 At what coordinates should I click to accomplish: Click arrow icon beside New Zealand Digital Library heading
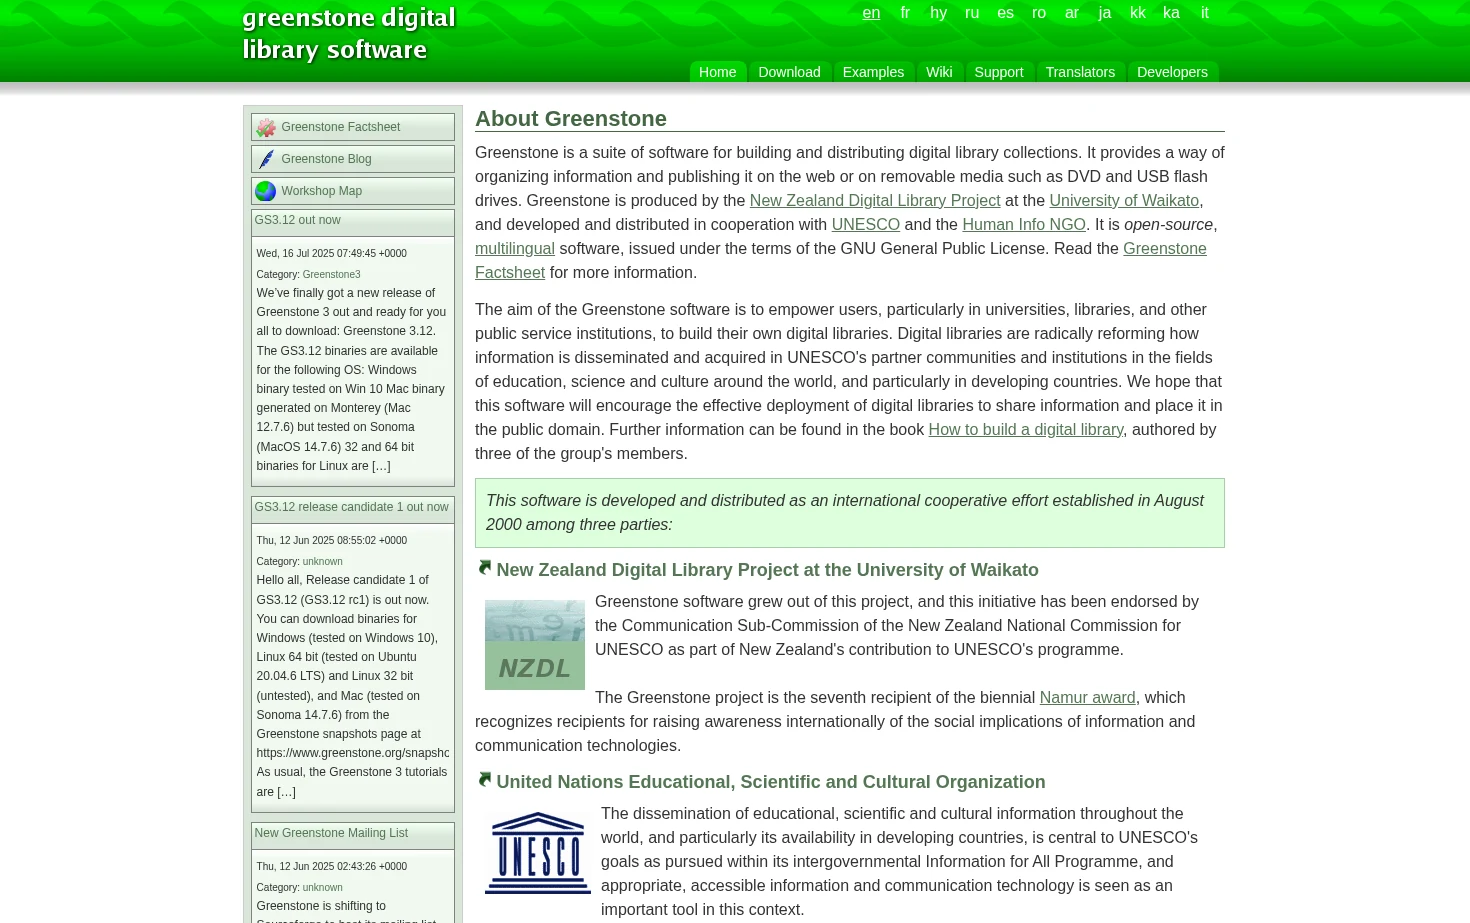click(484, 568)
